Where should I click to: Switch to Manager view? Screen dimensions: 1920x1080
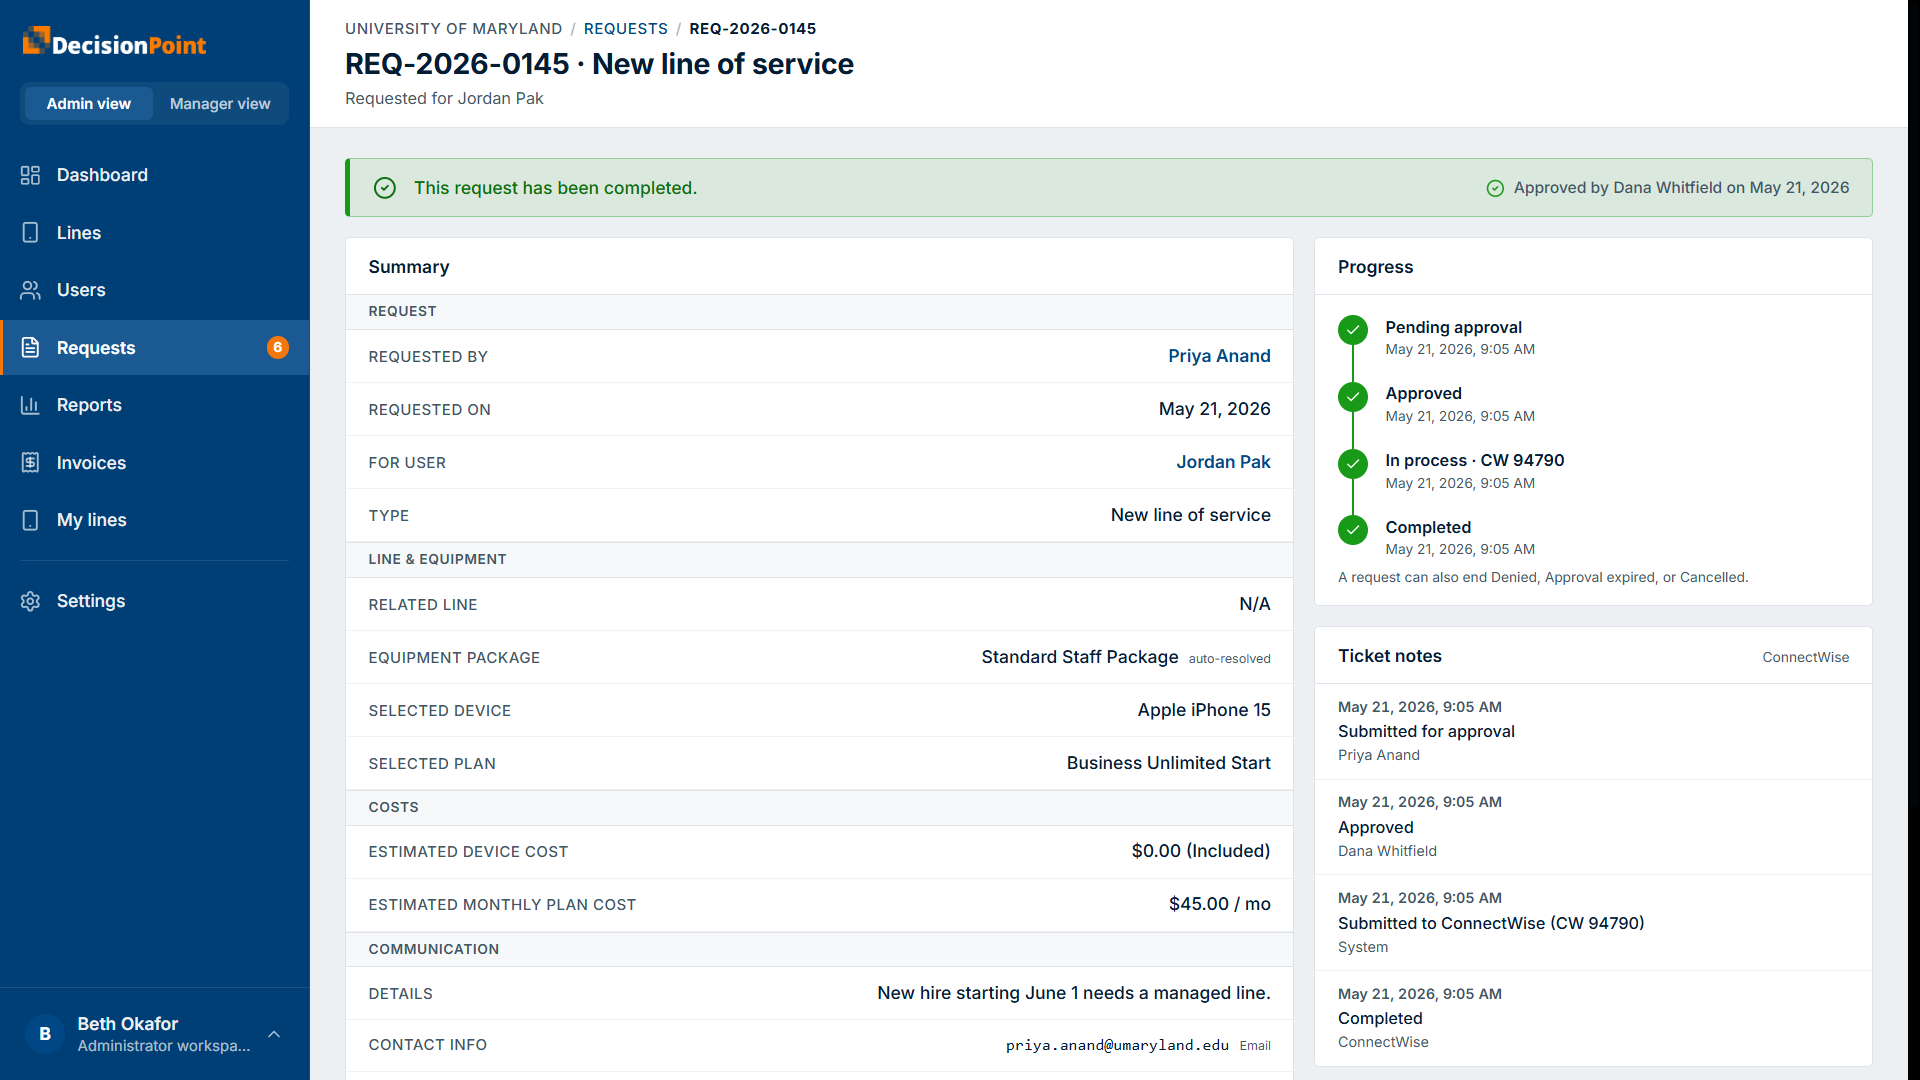pyautogui.click(x=220, y=104)
